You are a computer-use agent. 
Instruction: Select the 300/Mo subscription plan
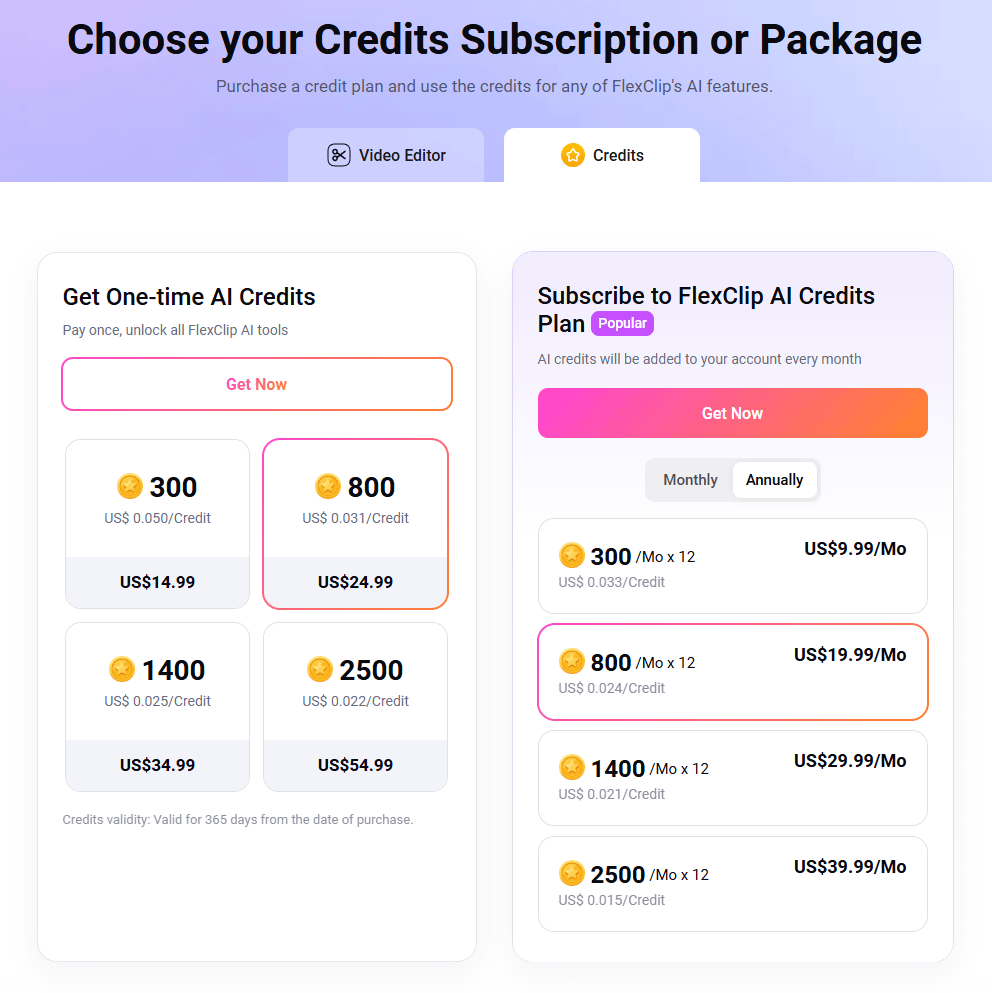(732, 566)
